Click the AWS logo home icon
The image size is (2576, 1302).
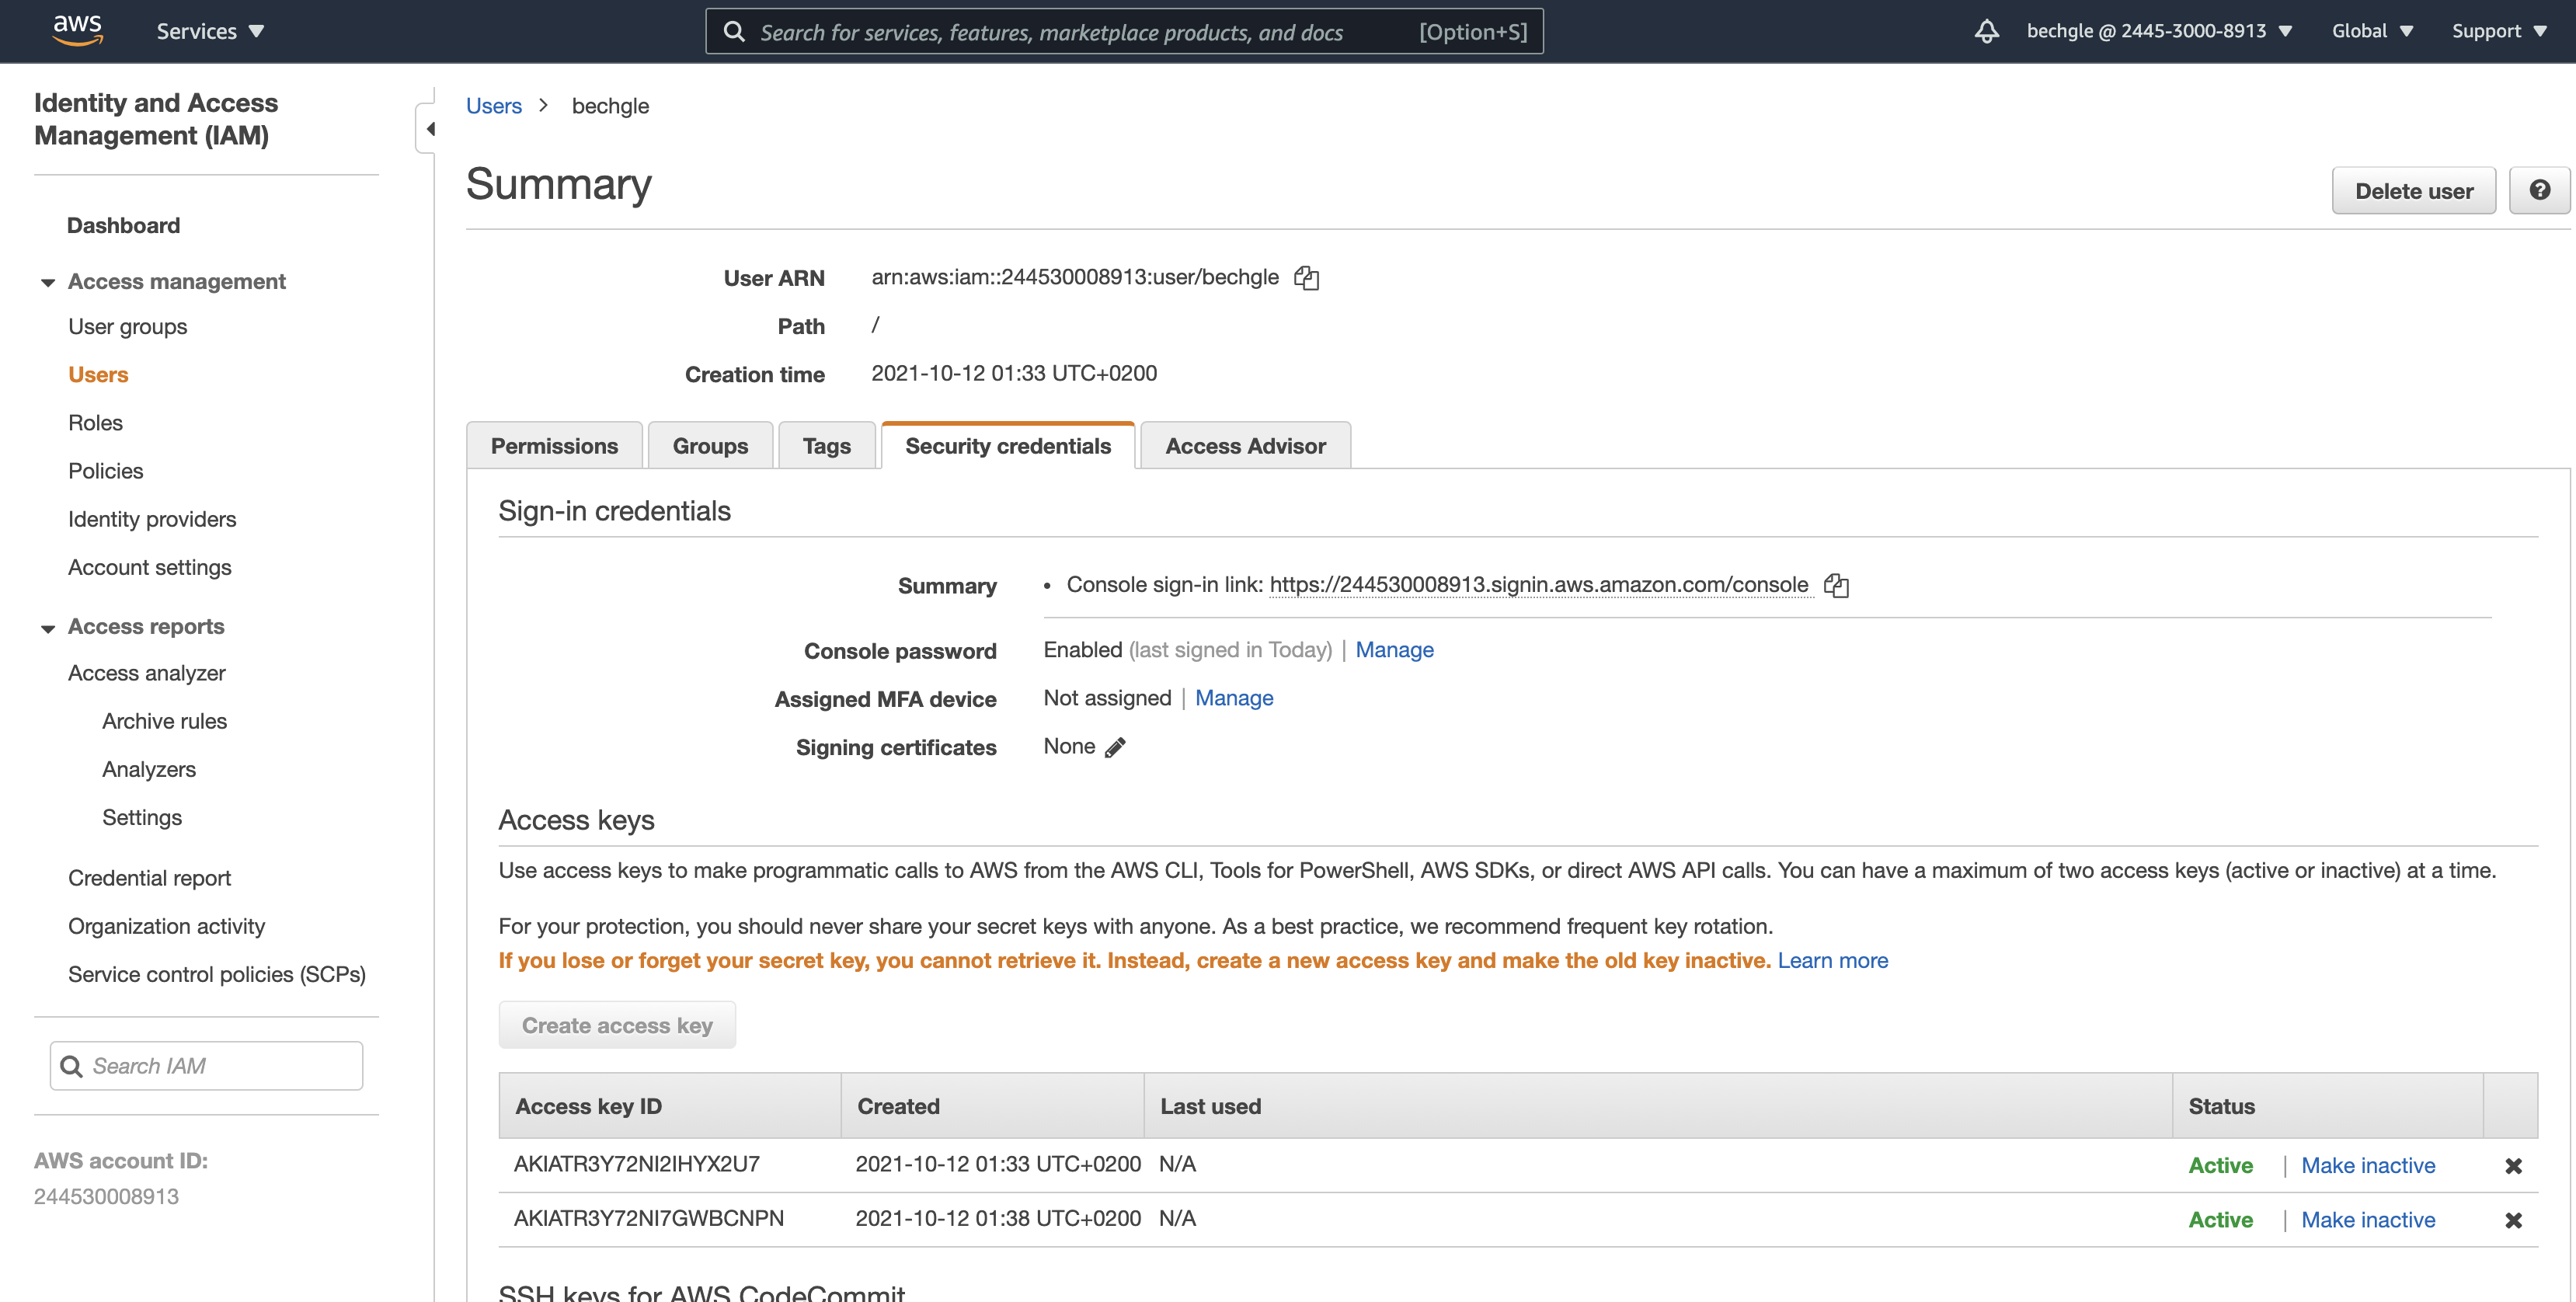click(x=77, y=30)
